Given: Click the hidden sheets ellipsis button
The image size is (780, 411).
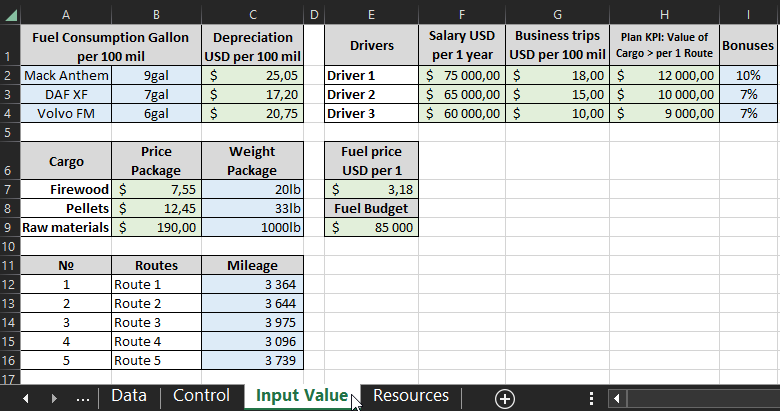Looking at the screenshot, I should [x=83, y=398].
